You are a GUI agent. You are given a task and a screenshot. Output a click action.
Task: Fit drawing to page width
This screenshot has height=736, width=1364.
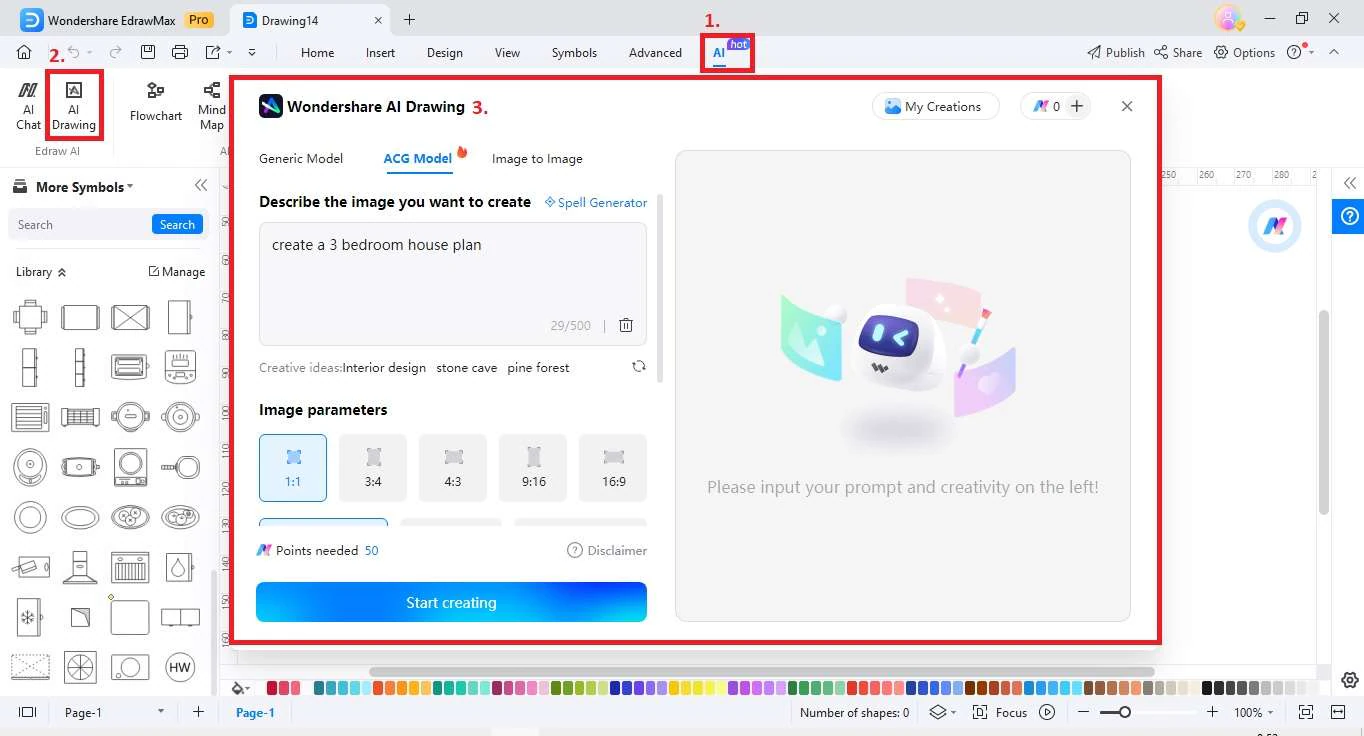pos(1338,712)
